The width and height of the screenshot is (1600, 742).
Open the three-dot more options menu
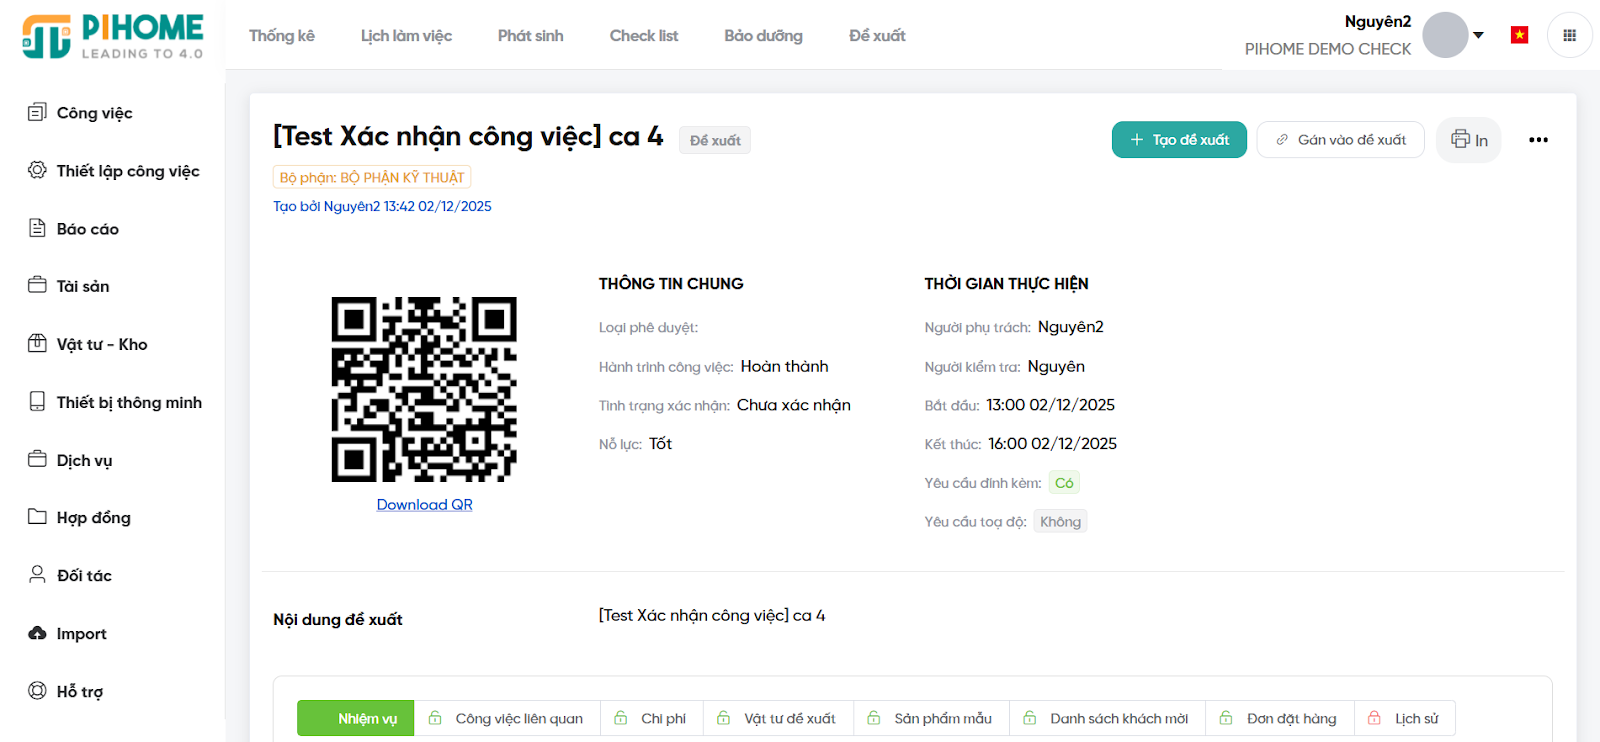1538,140
